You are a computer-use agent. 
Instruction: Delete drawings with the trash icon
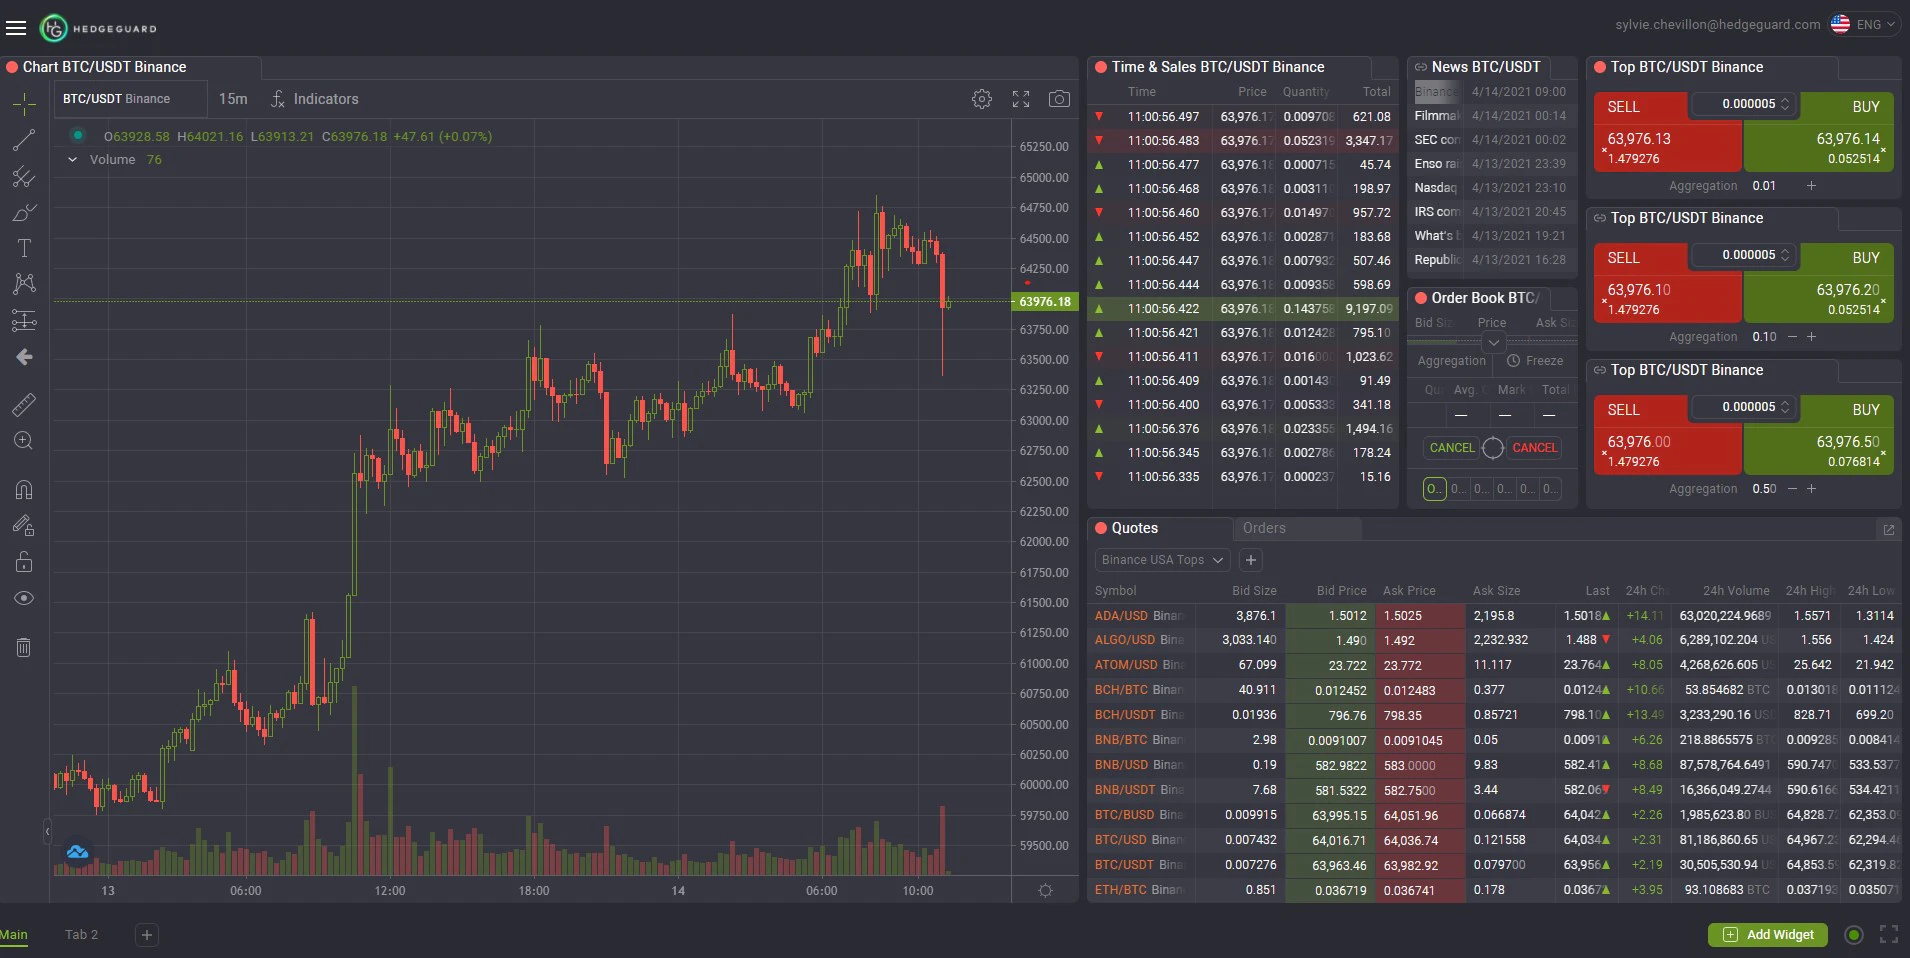(x=23, y=647)
